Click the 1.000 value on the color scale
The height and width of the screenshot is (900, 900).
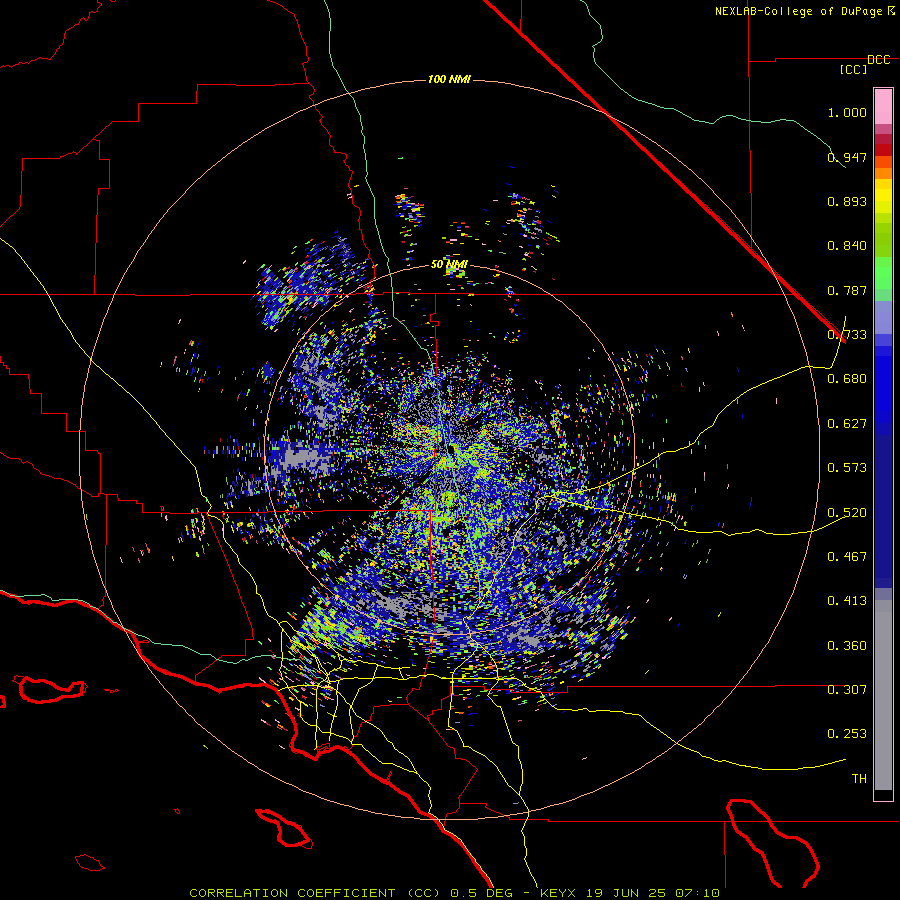[x=847, y=112]
